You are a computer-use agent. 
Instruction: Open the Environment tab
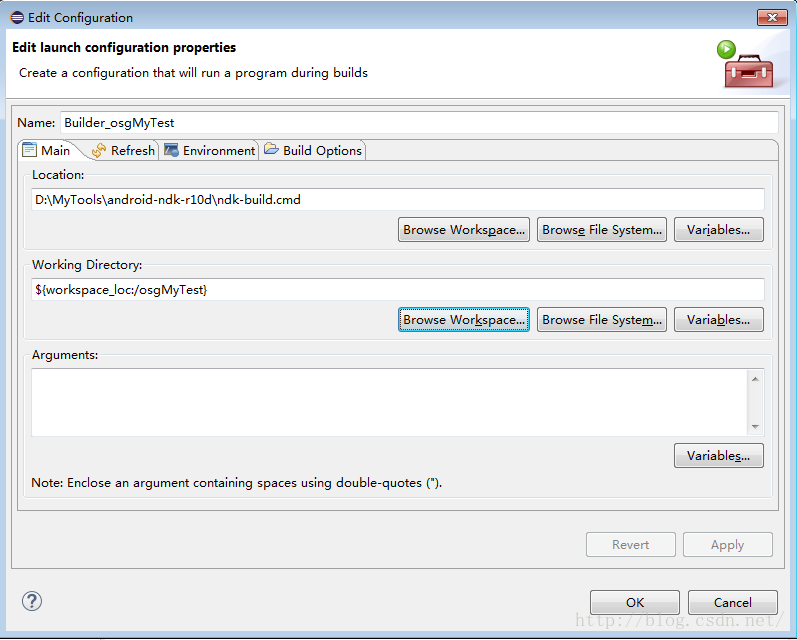[210, 150]
